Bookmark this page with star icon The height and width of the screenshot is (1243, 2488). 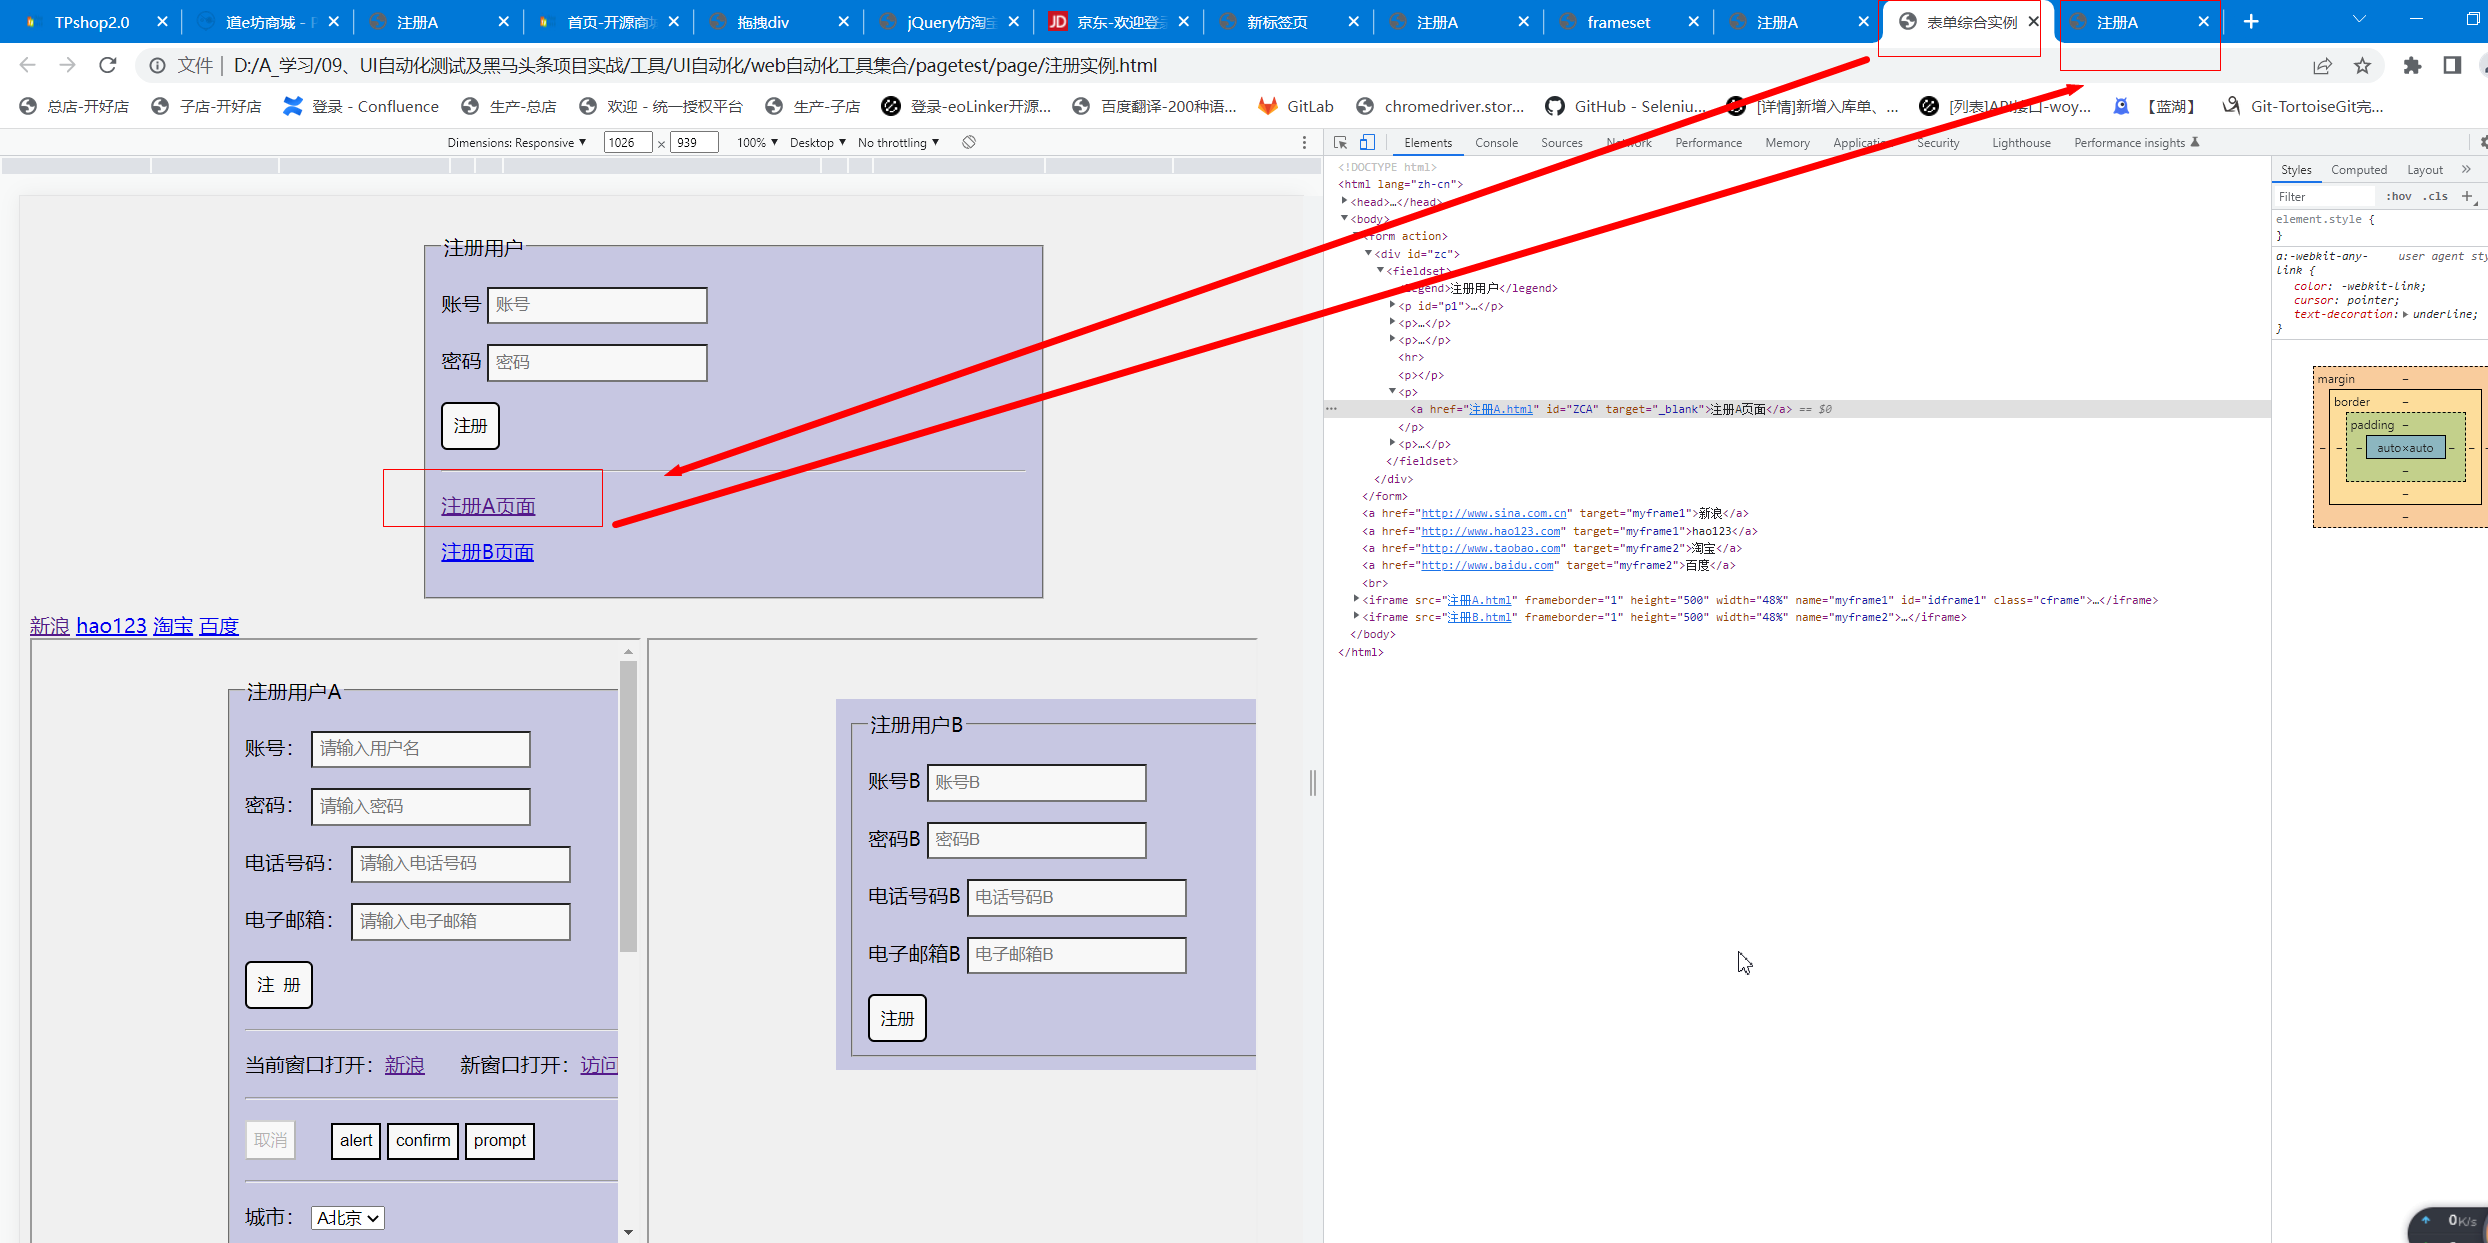[2362, 66]
